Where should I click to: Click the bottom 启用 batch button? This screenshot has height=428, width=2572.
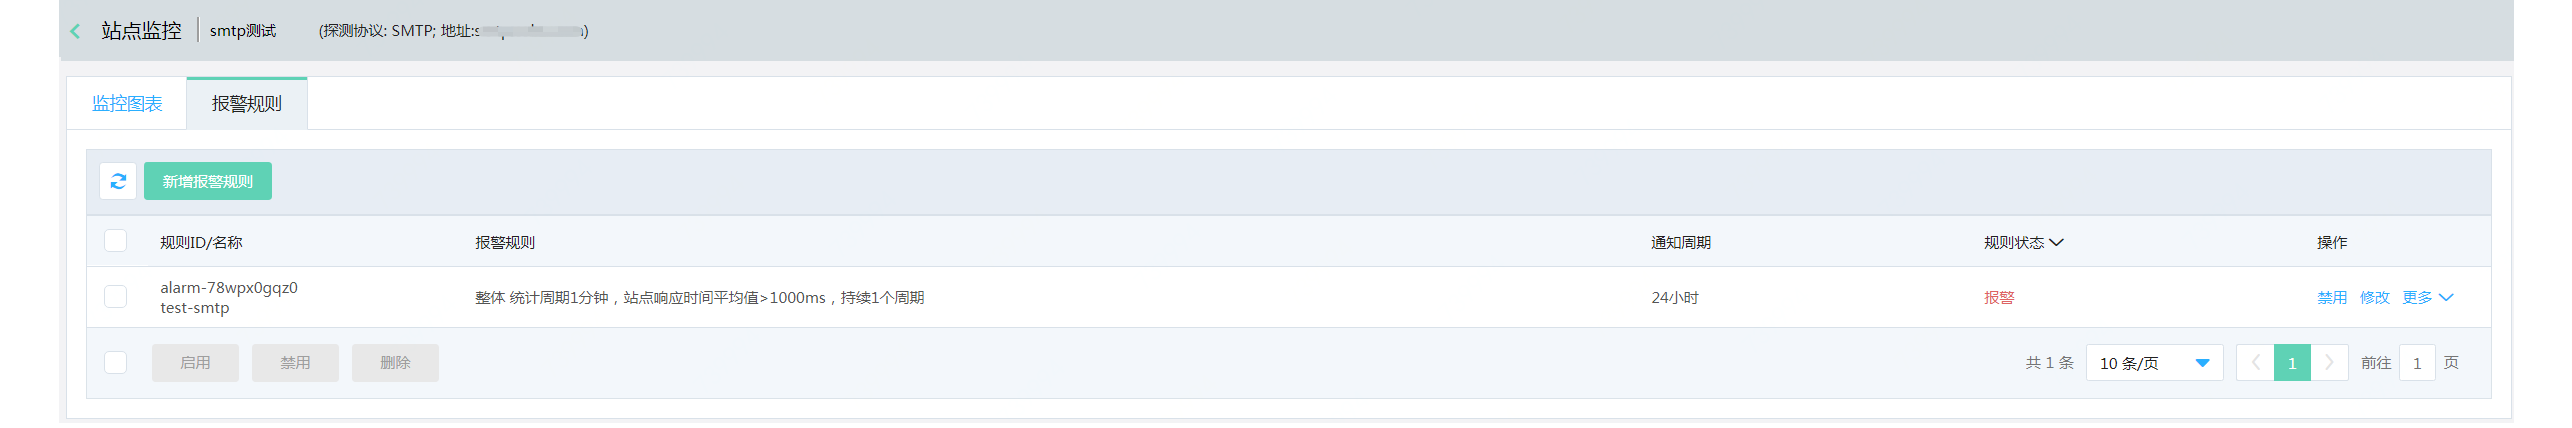195,363
